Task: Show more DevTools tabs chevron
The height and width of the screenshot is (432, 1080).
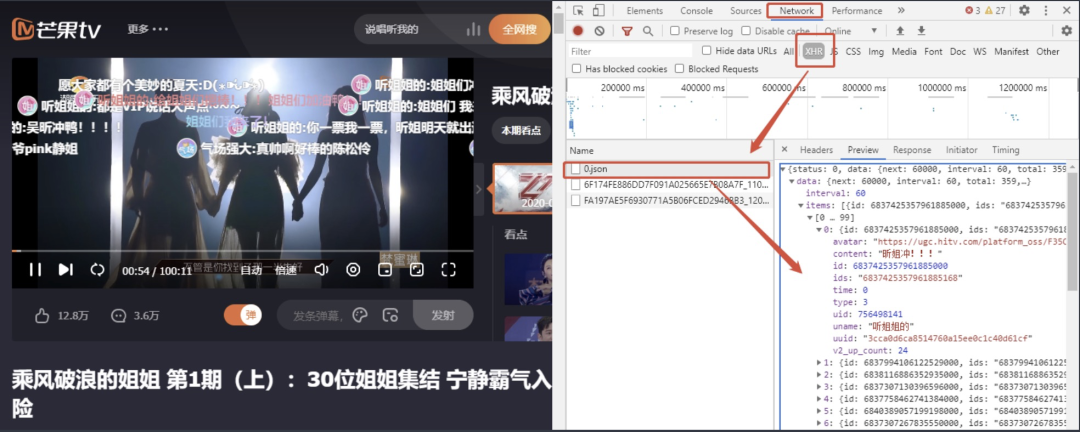Action: (x=901, y=10)
